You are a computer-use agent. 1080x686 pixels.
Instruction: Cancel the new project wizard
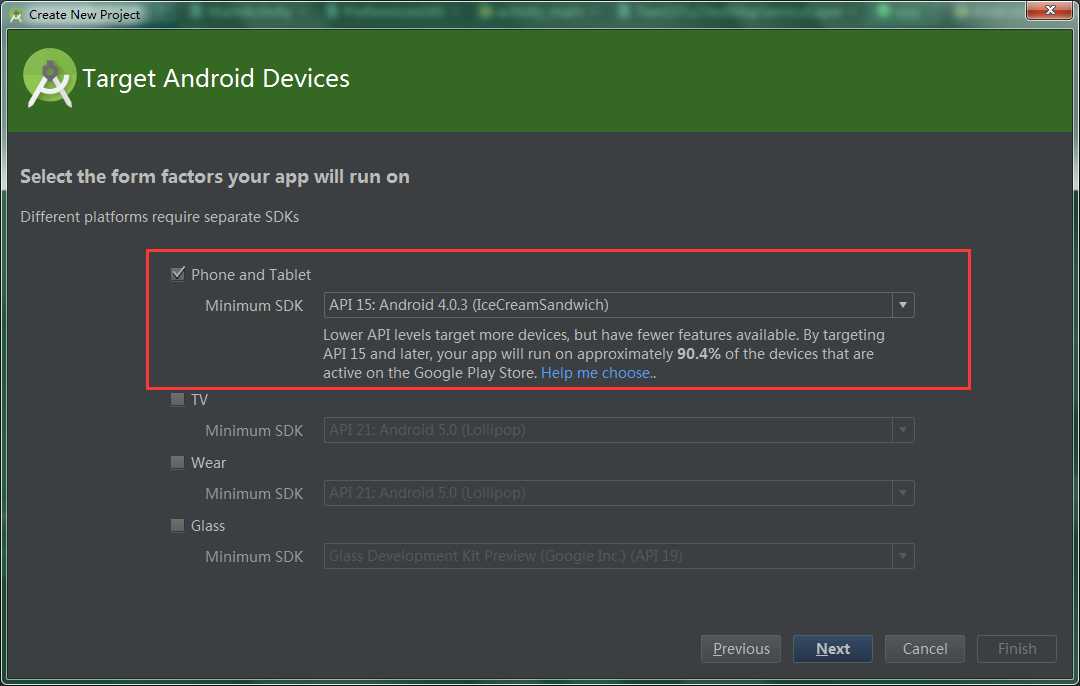(925, 649)
